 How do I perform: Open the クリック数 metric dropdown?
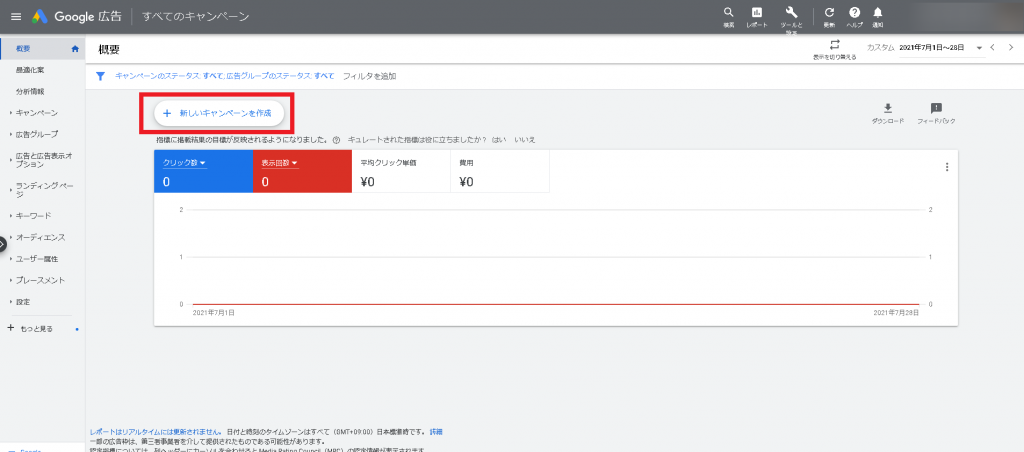(184, 163)
